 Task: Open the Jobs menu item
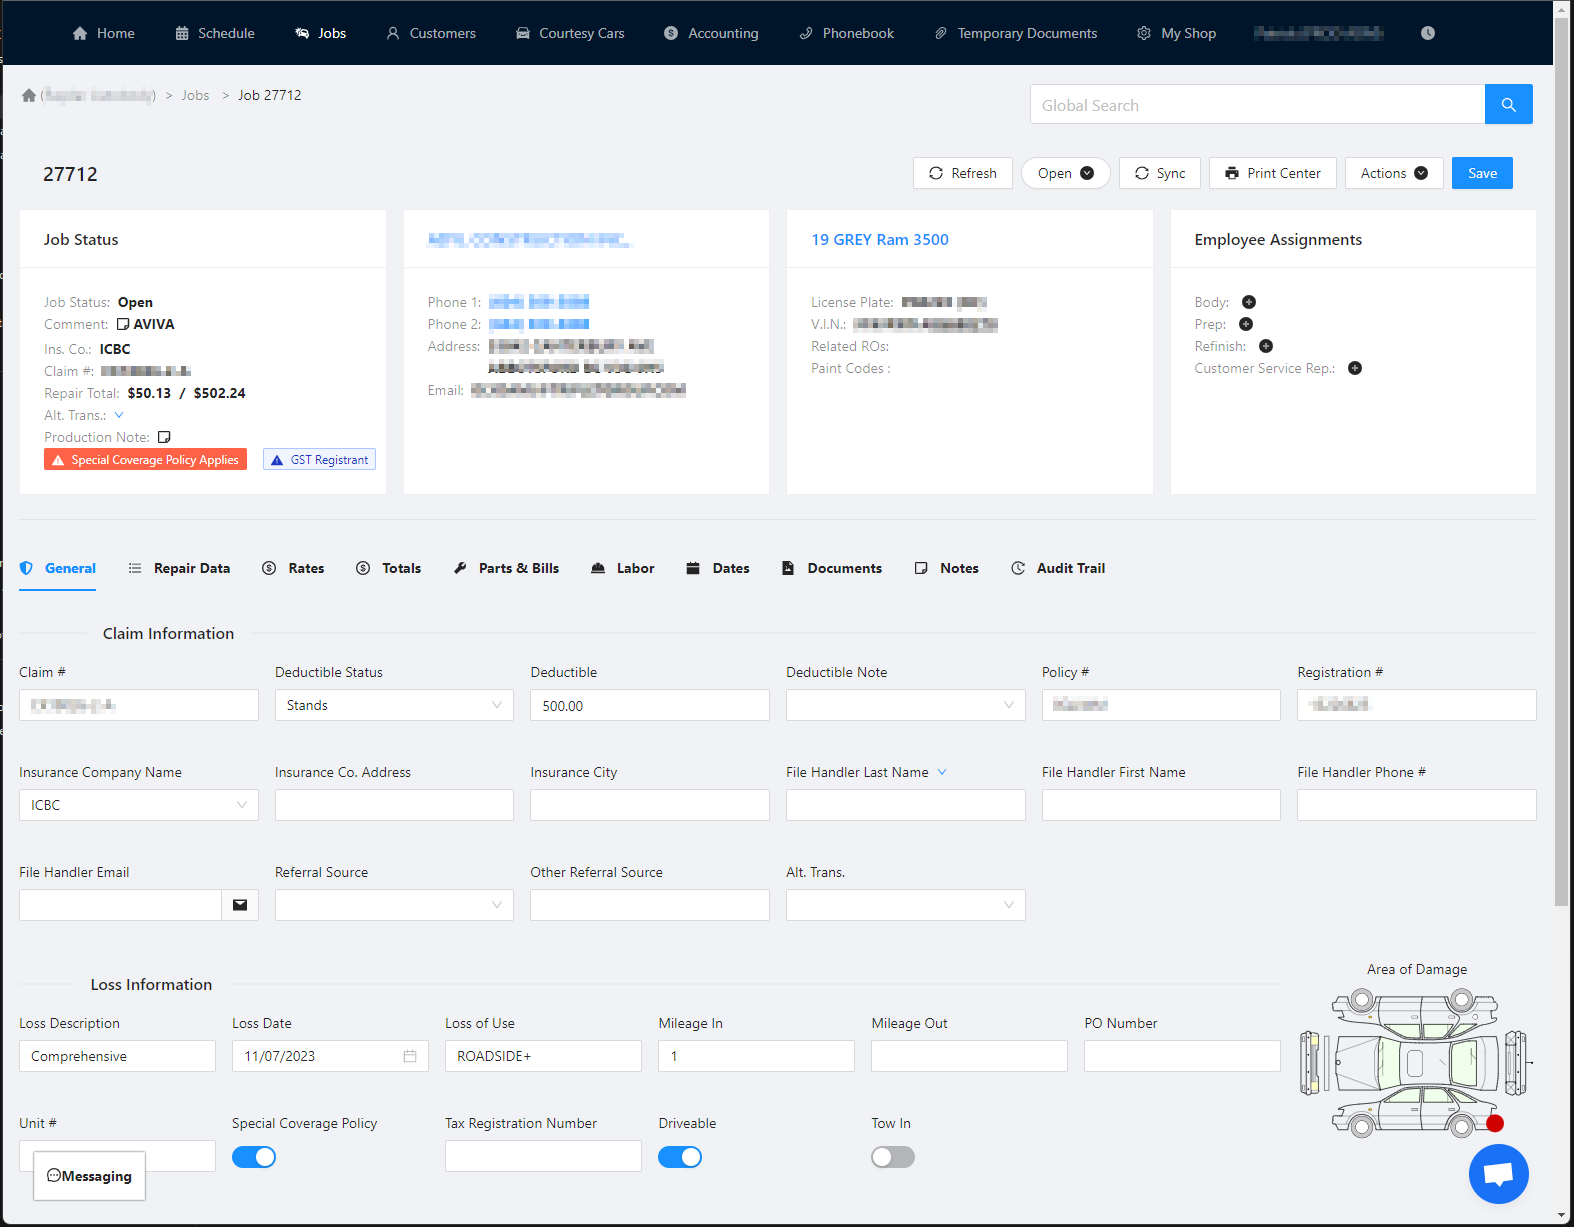point(321,33)
